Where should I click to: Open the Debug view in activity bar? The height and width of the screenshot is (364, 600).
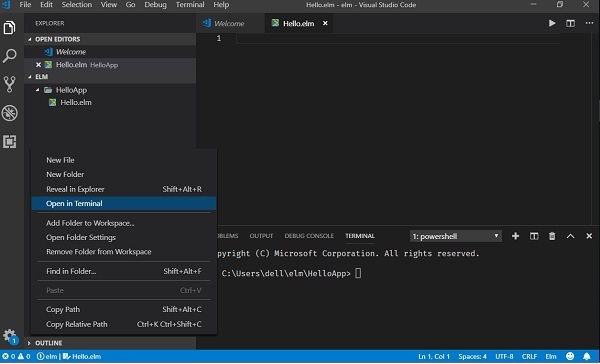(x=10, y=113)
